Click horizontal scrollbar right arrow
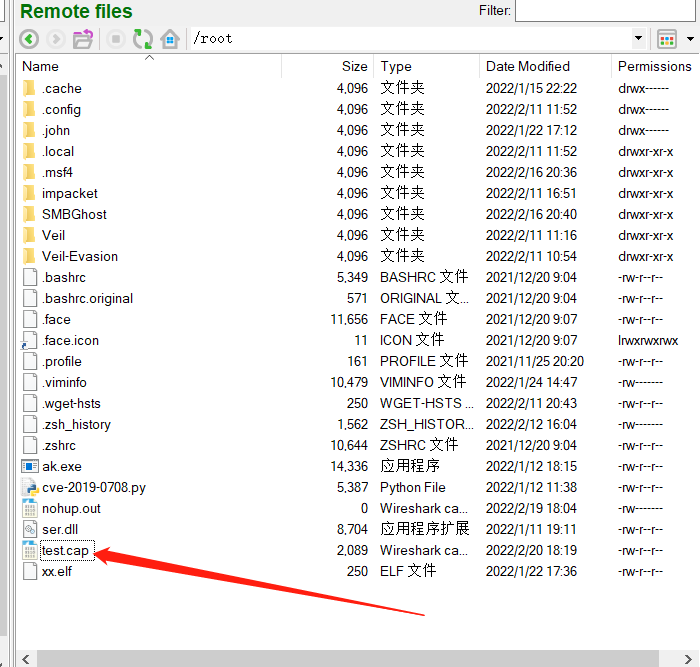The height and width of the screenshot is (667, 700). point(688,659)
